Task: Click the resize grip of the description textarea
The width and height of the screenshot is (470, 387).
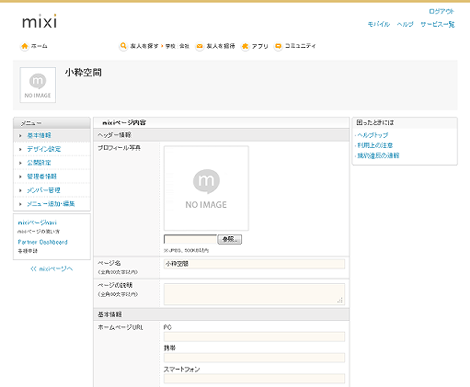Action: [340, 300]
